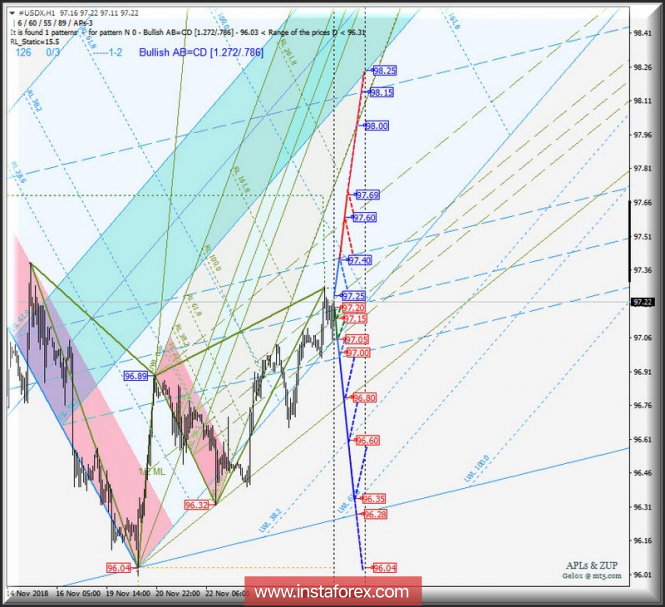Image resolution: width=665 pixels, height=607 pixels.
Task: Click the #USDX.H1 symbol title text
Action: click(37, 13)
